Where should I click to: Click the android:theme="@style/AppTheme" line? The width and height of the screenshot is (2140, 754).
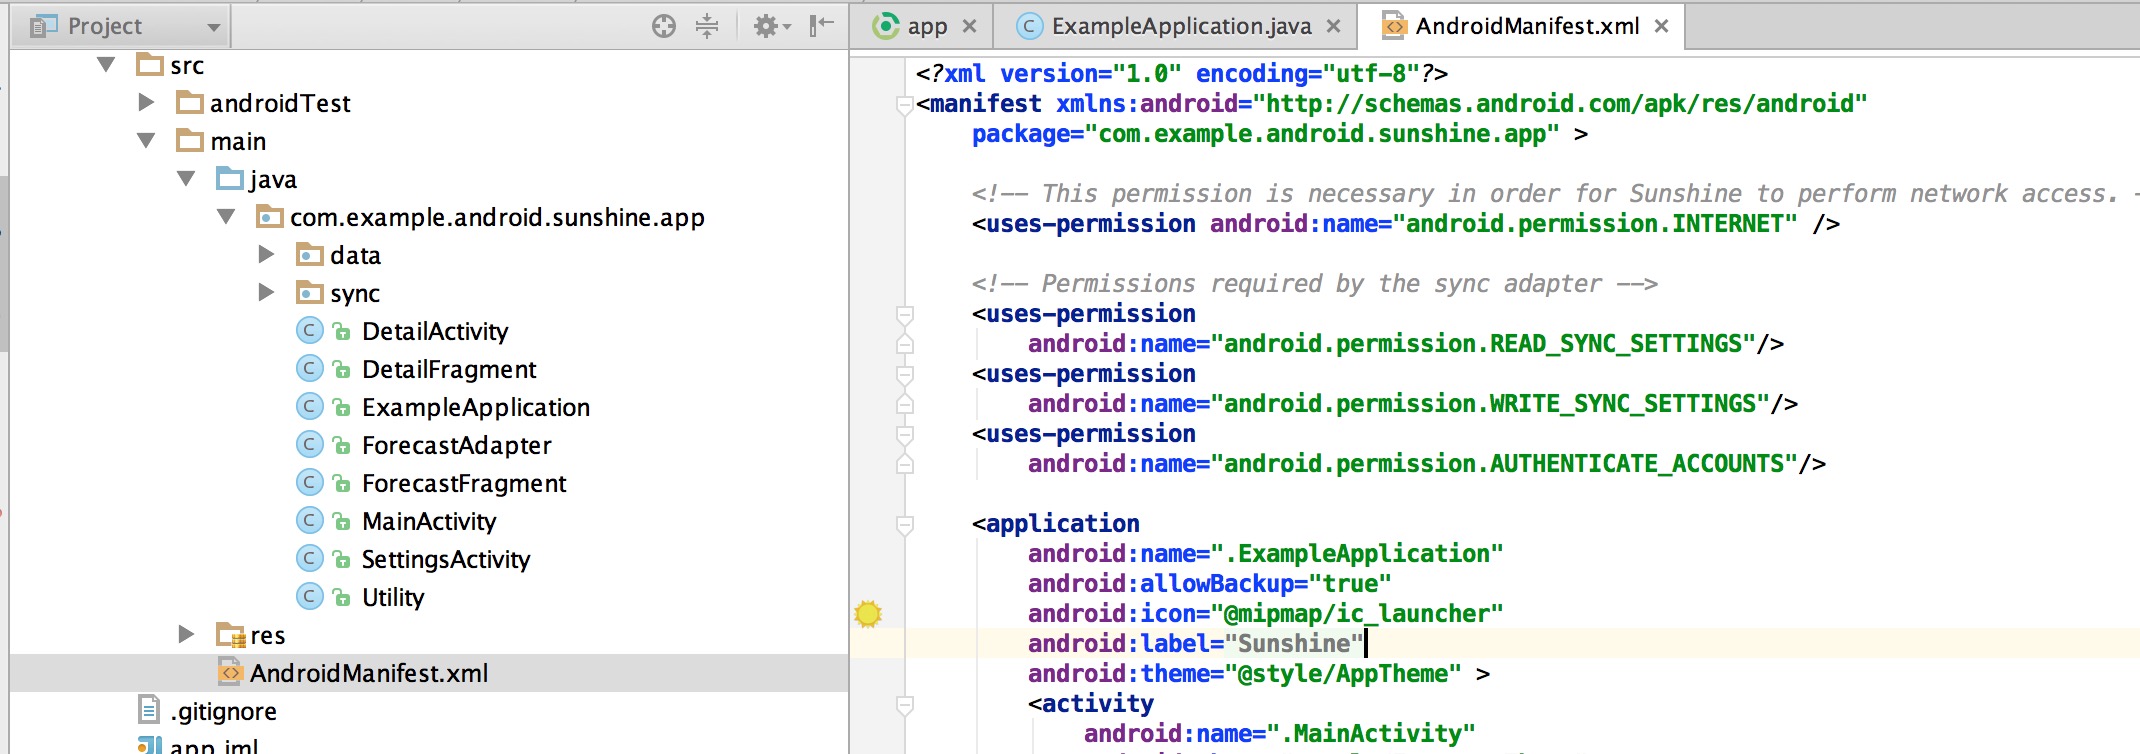coord(1259,674)
